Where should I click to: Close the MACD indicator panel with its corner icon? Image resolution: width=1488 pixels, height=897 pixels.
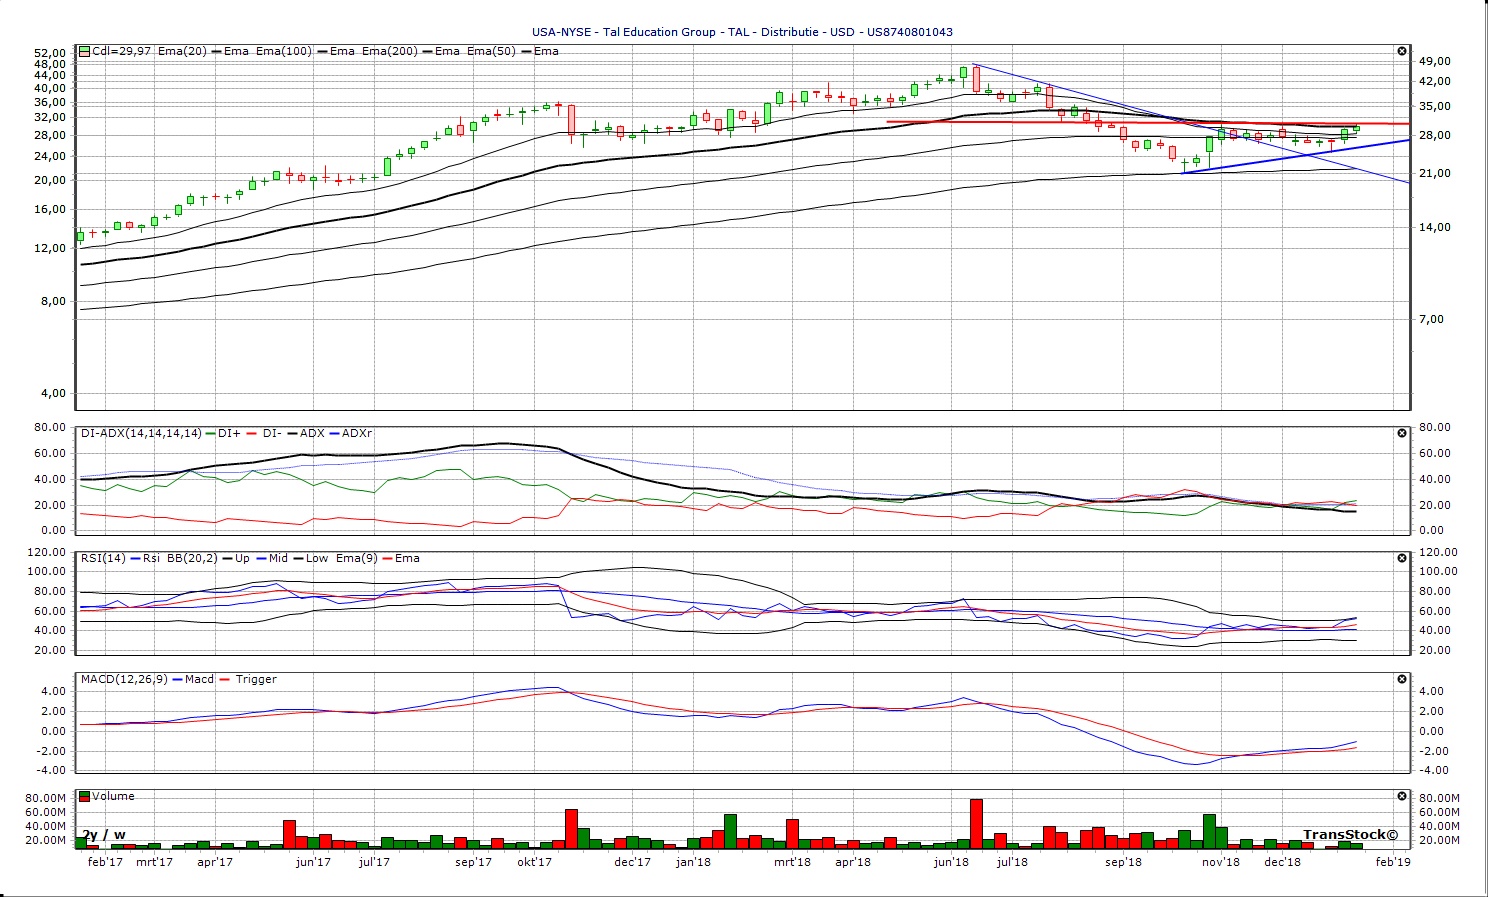(1402, 679)
